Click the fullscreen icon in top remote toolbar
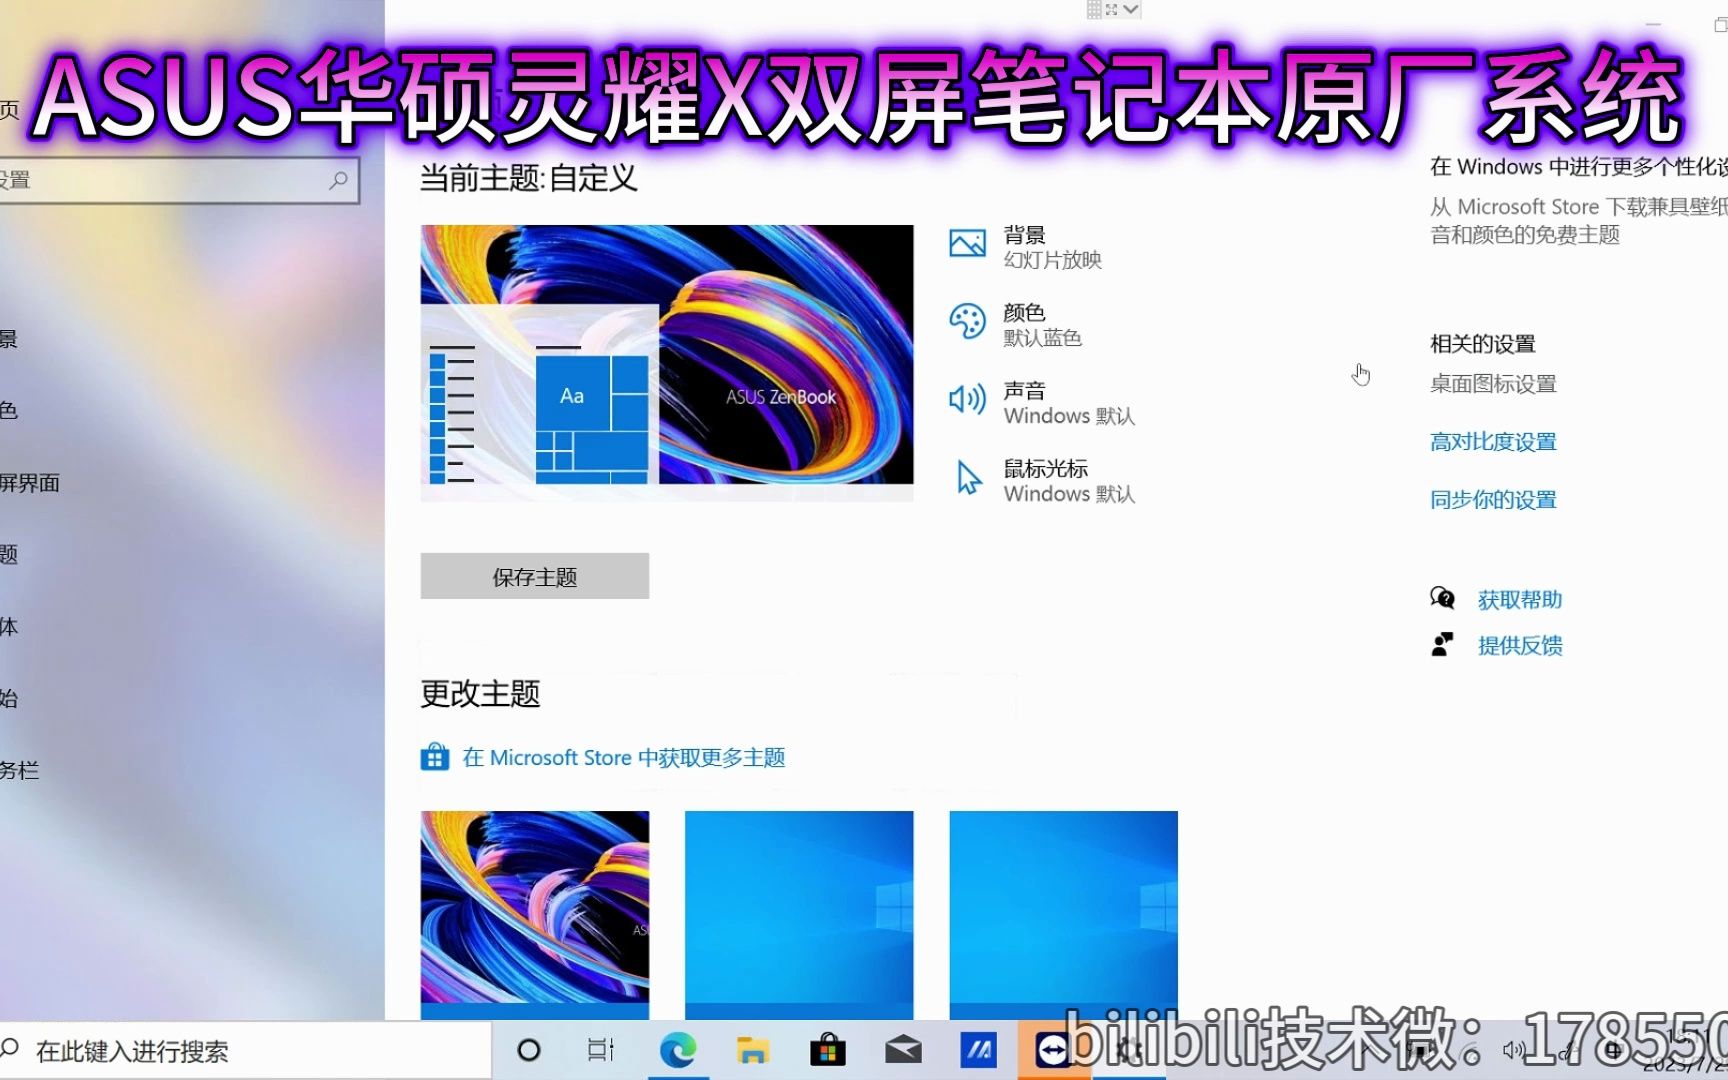Image resolution: width=1728 pixels, height=1080 pixels. (x=1111, y=9)
